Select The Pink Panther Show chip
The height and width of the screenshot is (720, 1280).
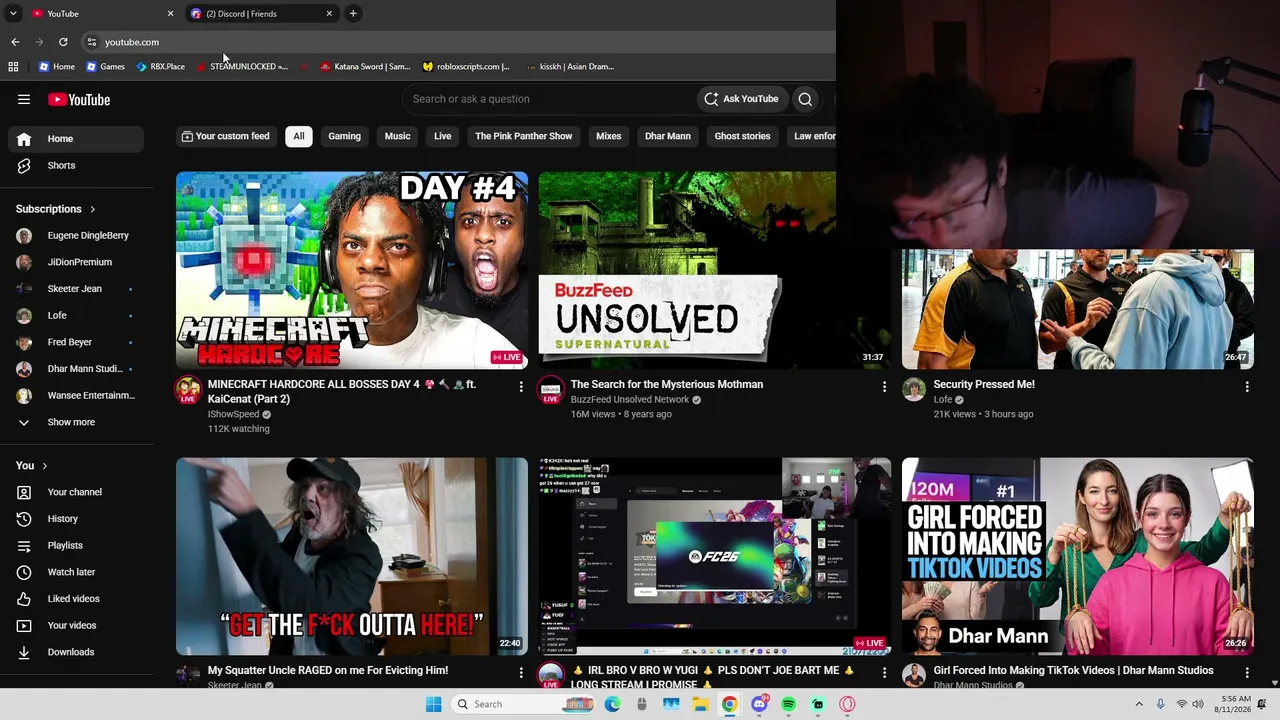(524, 136)
